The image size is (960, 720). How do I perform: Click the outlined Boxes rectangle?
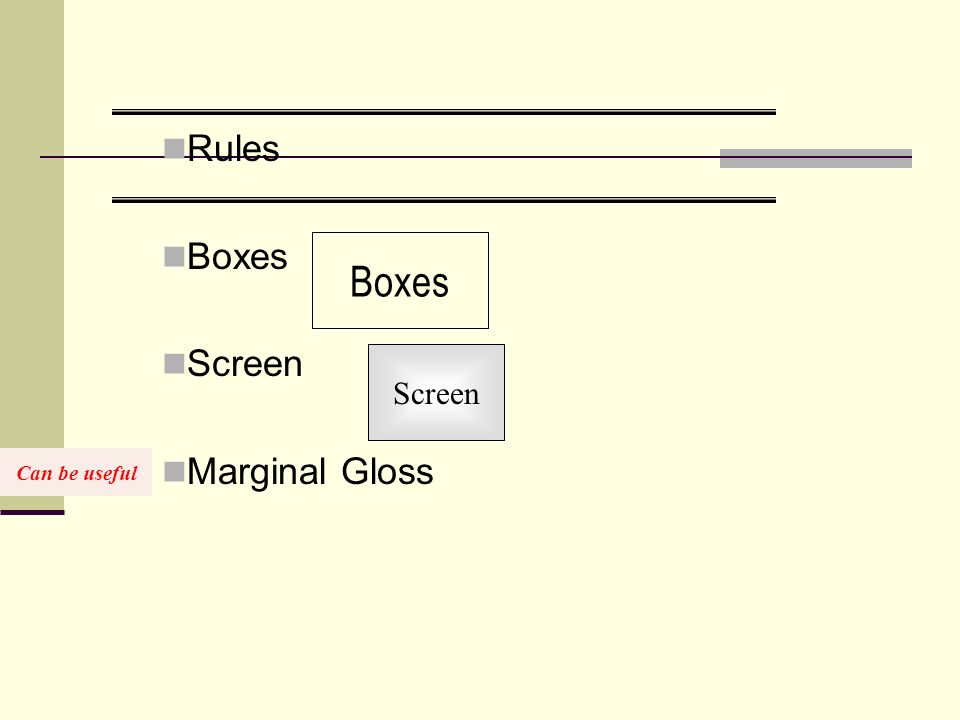click(400, 280)
